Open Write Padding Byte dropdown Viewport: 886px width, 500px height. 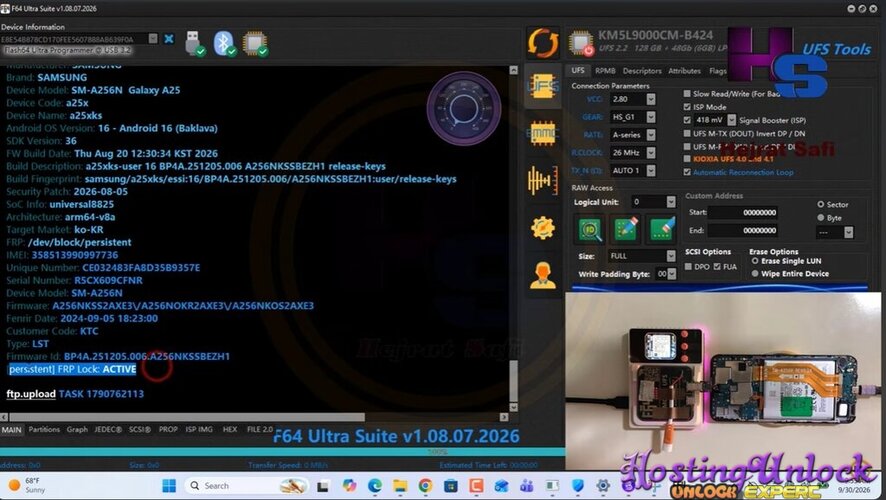[x=672, y=274]
